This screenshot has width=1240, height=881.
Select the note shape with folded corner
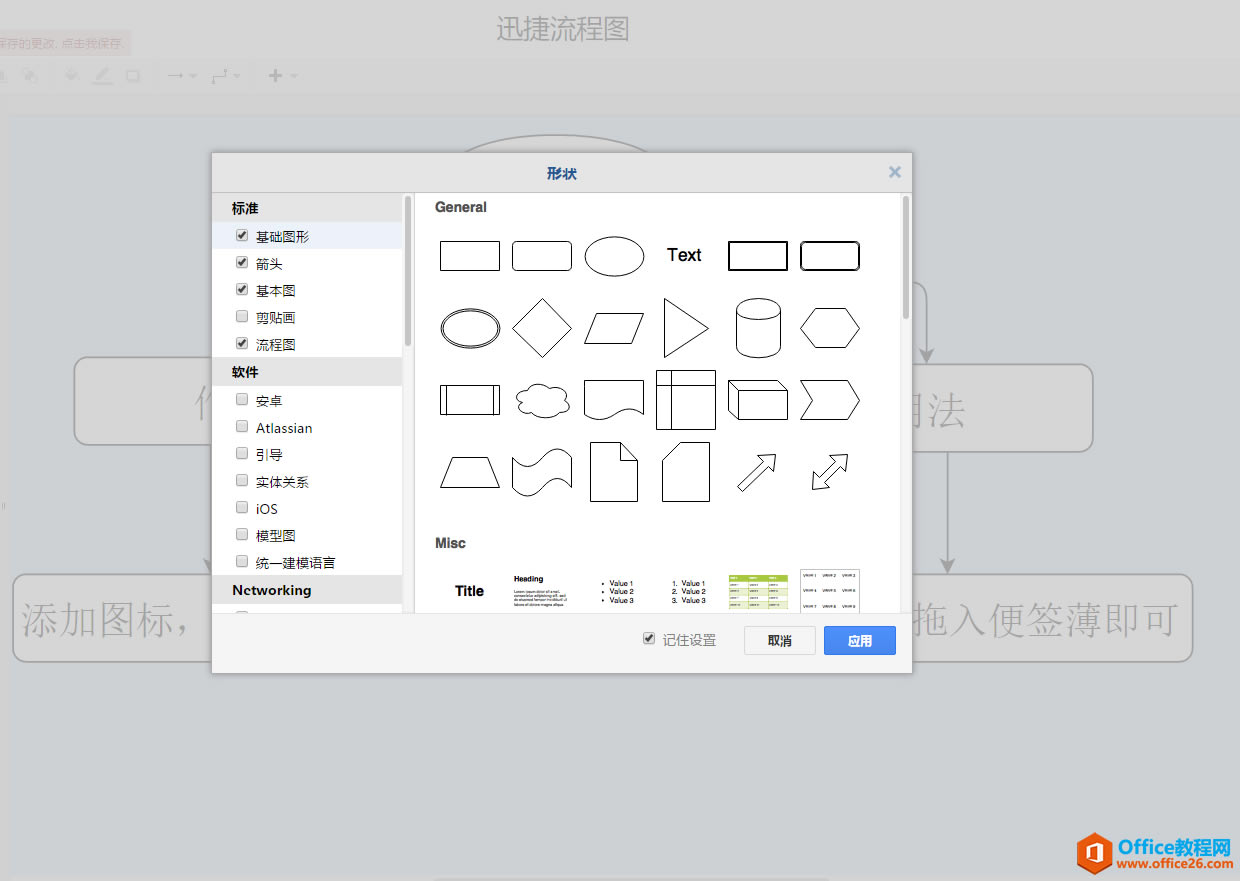click(614, 471)
